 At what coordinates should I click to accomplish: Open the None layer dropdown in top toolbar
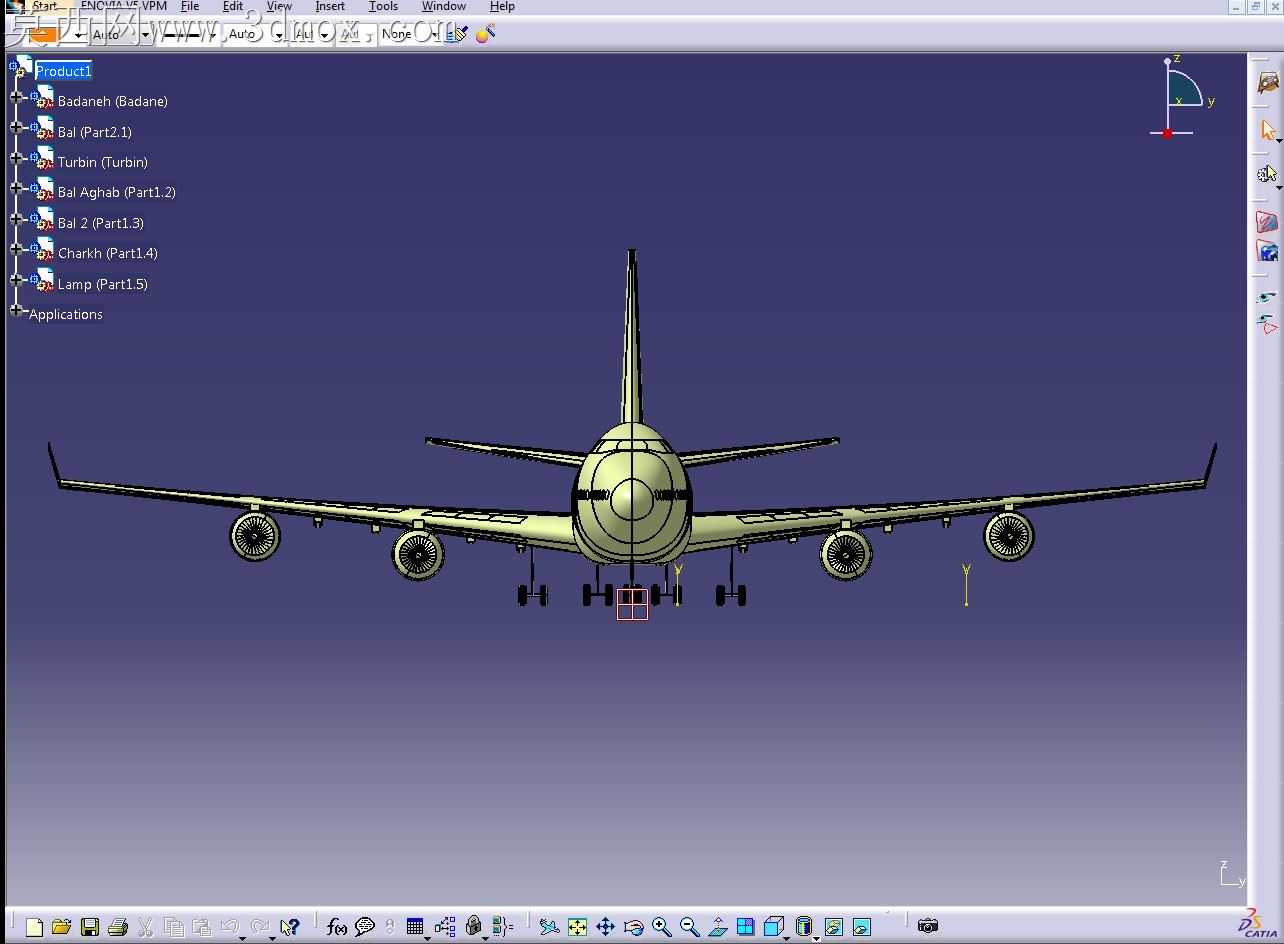coord(410,34)
